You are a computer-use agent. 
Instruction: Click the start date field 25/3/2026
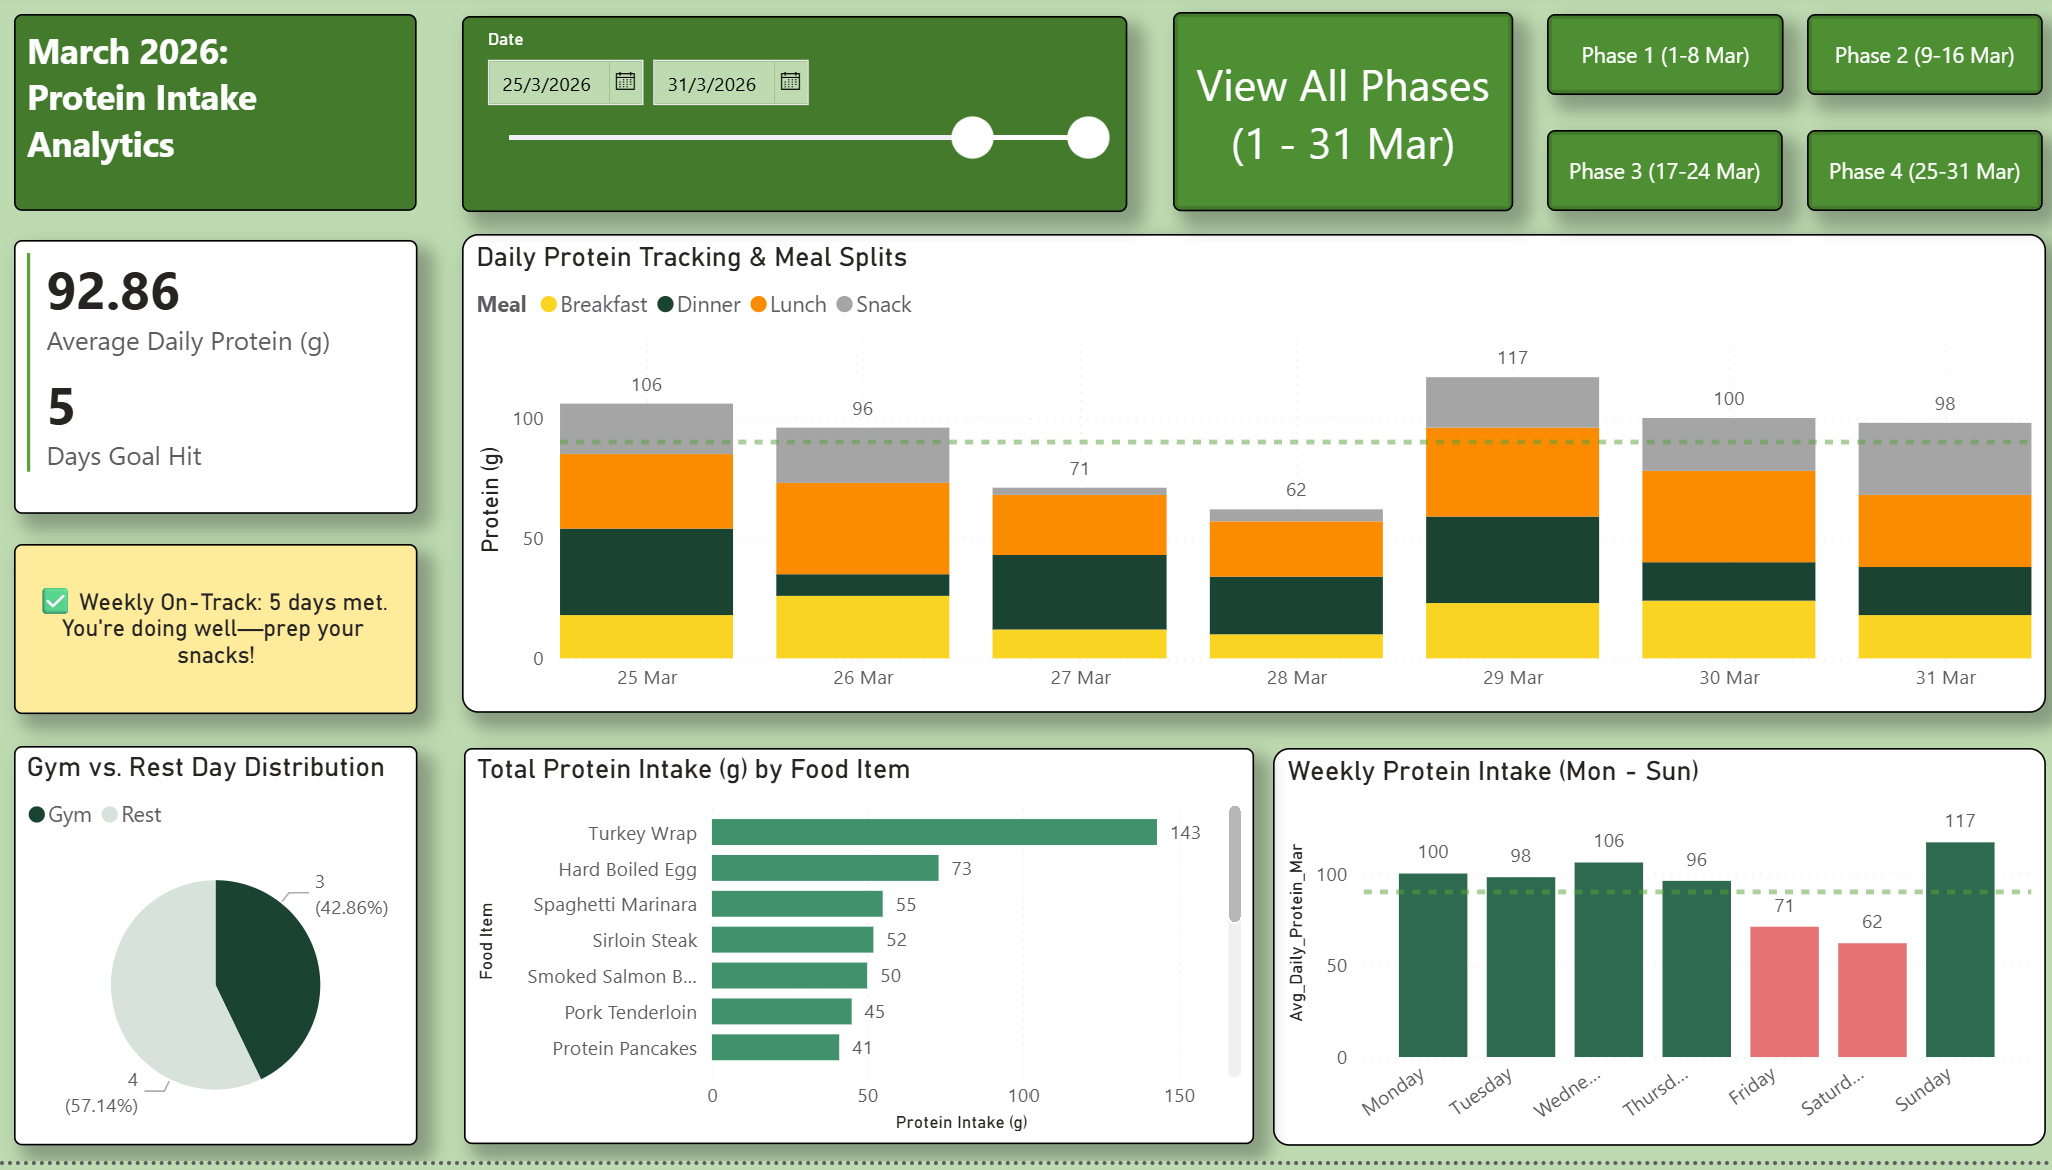547,84
